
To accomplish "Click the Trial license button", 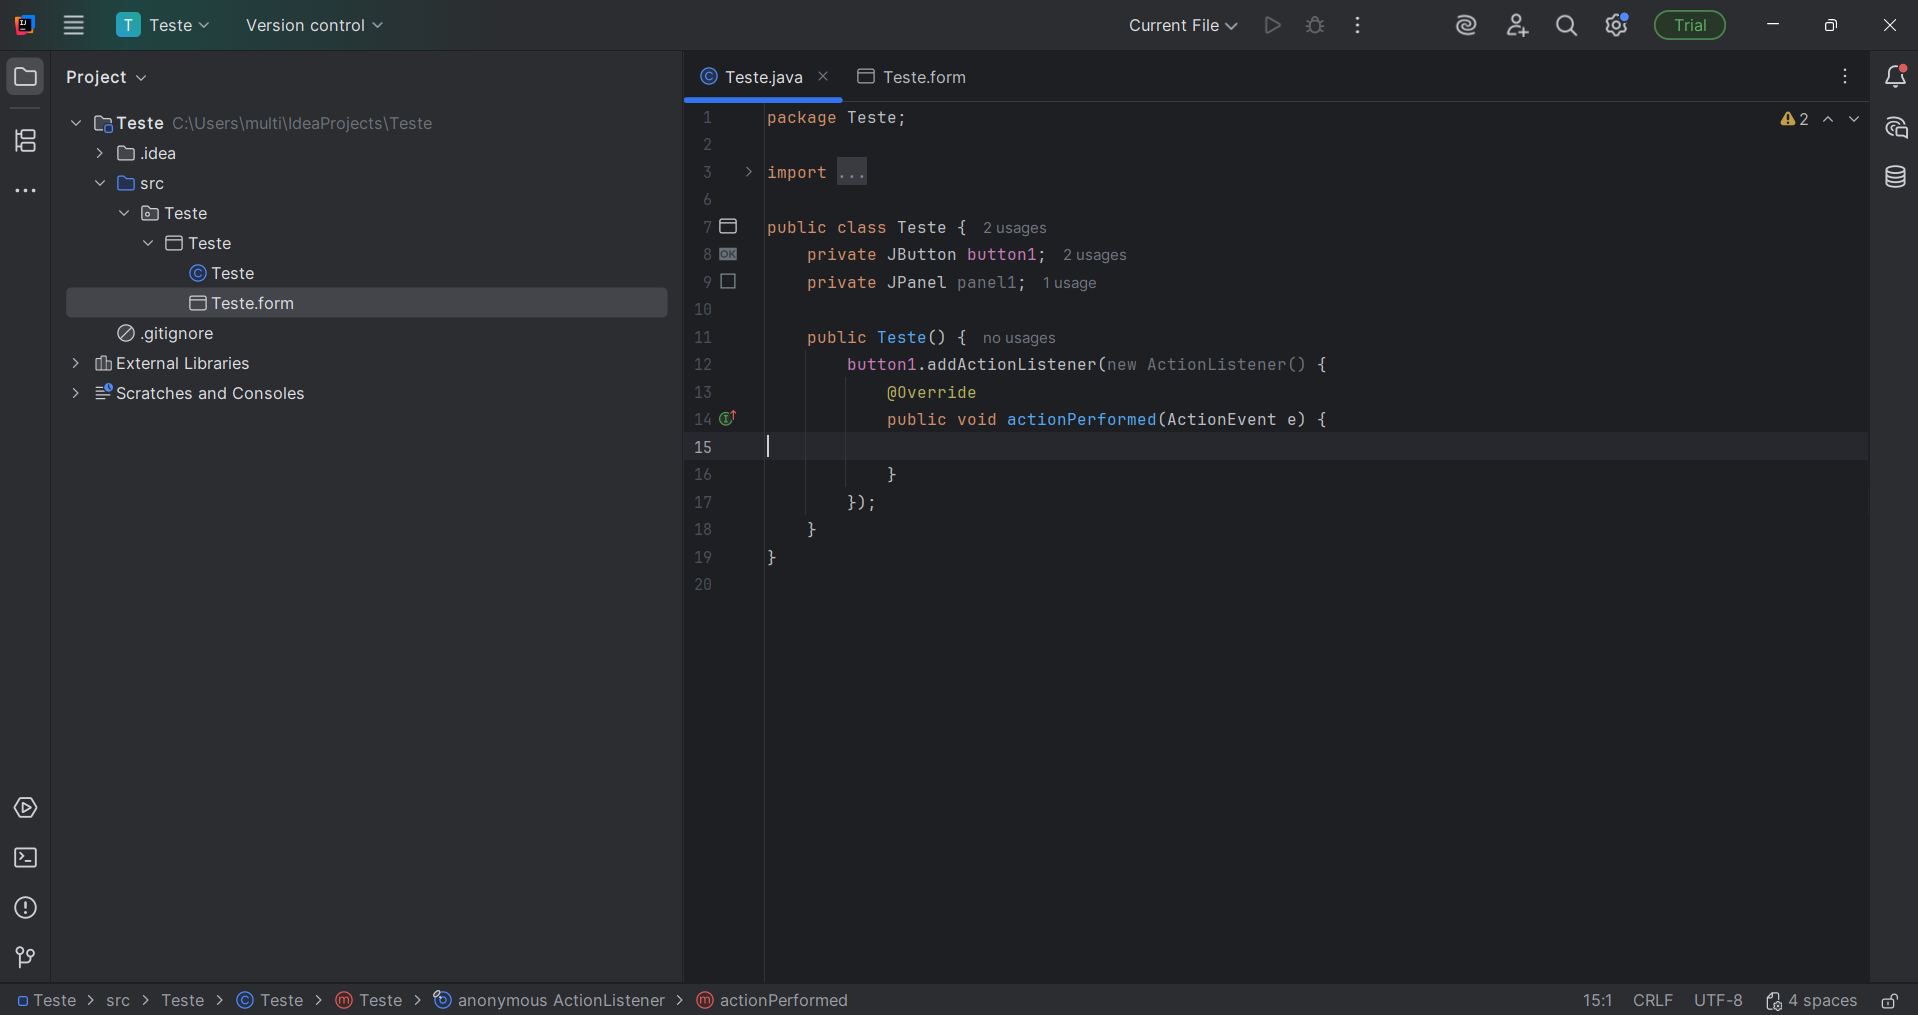I will (1689, 26).
